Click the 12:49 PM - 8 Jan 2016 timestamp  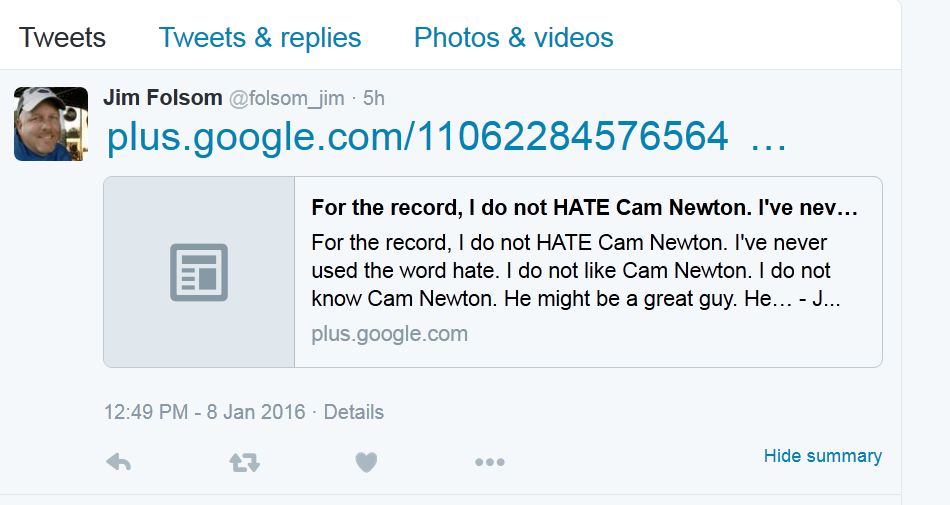click(205, 412)
